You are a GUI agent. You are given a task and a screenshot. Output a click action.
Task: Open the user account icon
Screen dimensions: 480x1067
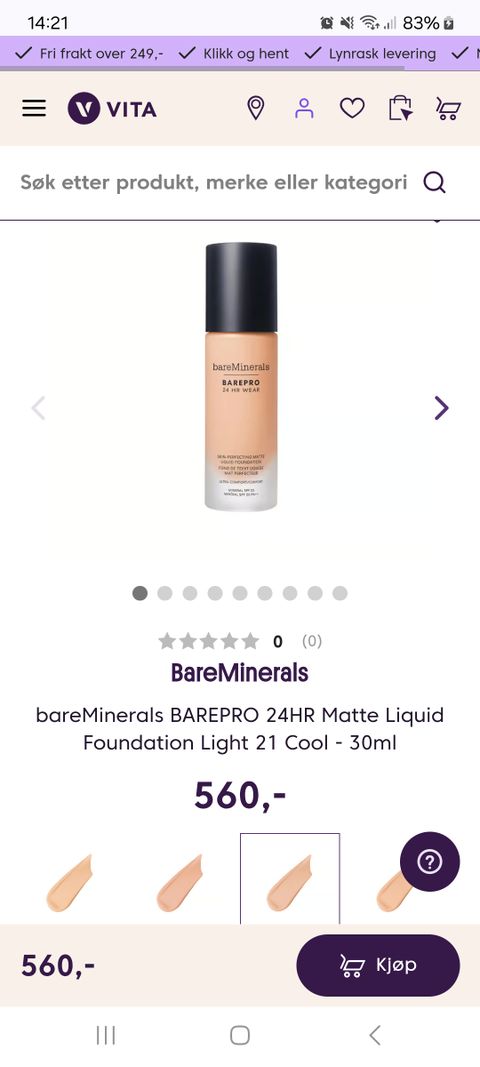tap(304, 108)
